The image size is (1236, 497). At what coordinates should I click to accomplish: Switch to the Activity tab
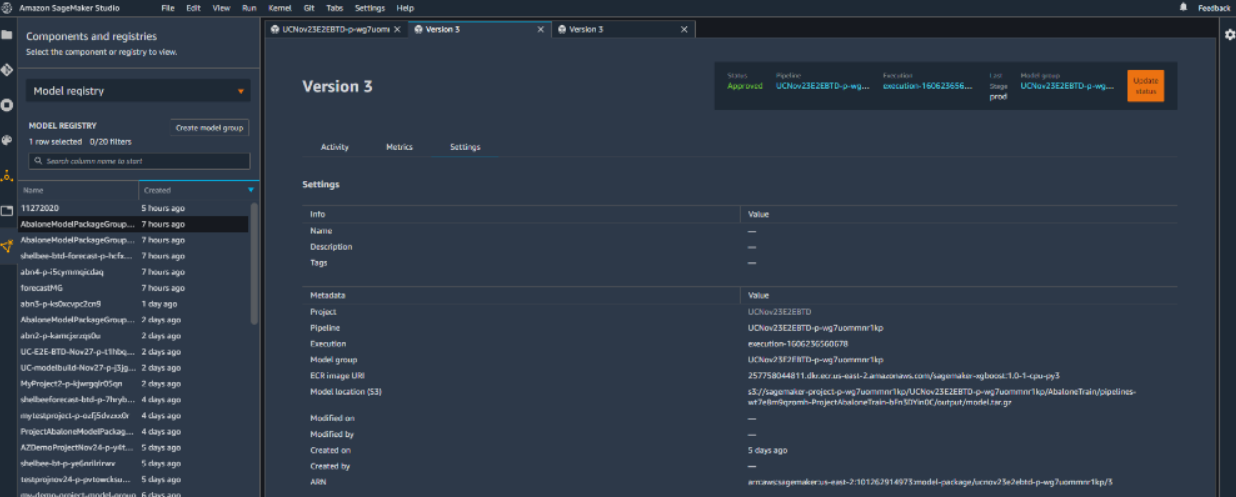(334, 147)
